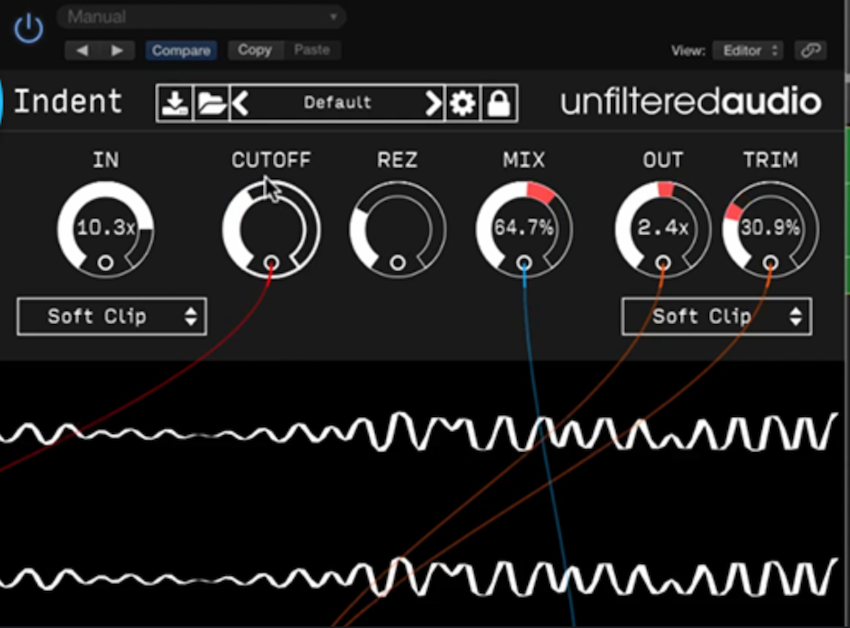The height and width of the screenshot is (628, 850).
Task: Click the OUT knob modulation port
Action: click(662, 263)
